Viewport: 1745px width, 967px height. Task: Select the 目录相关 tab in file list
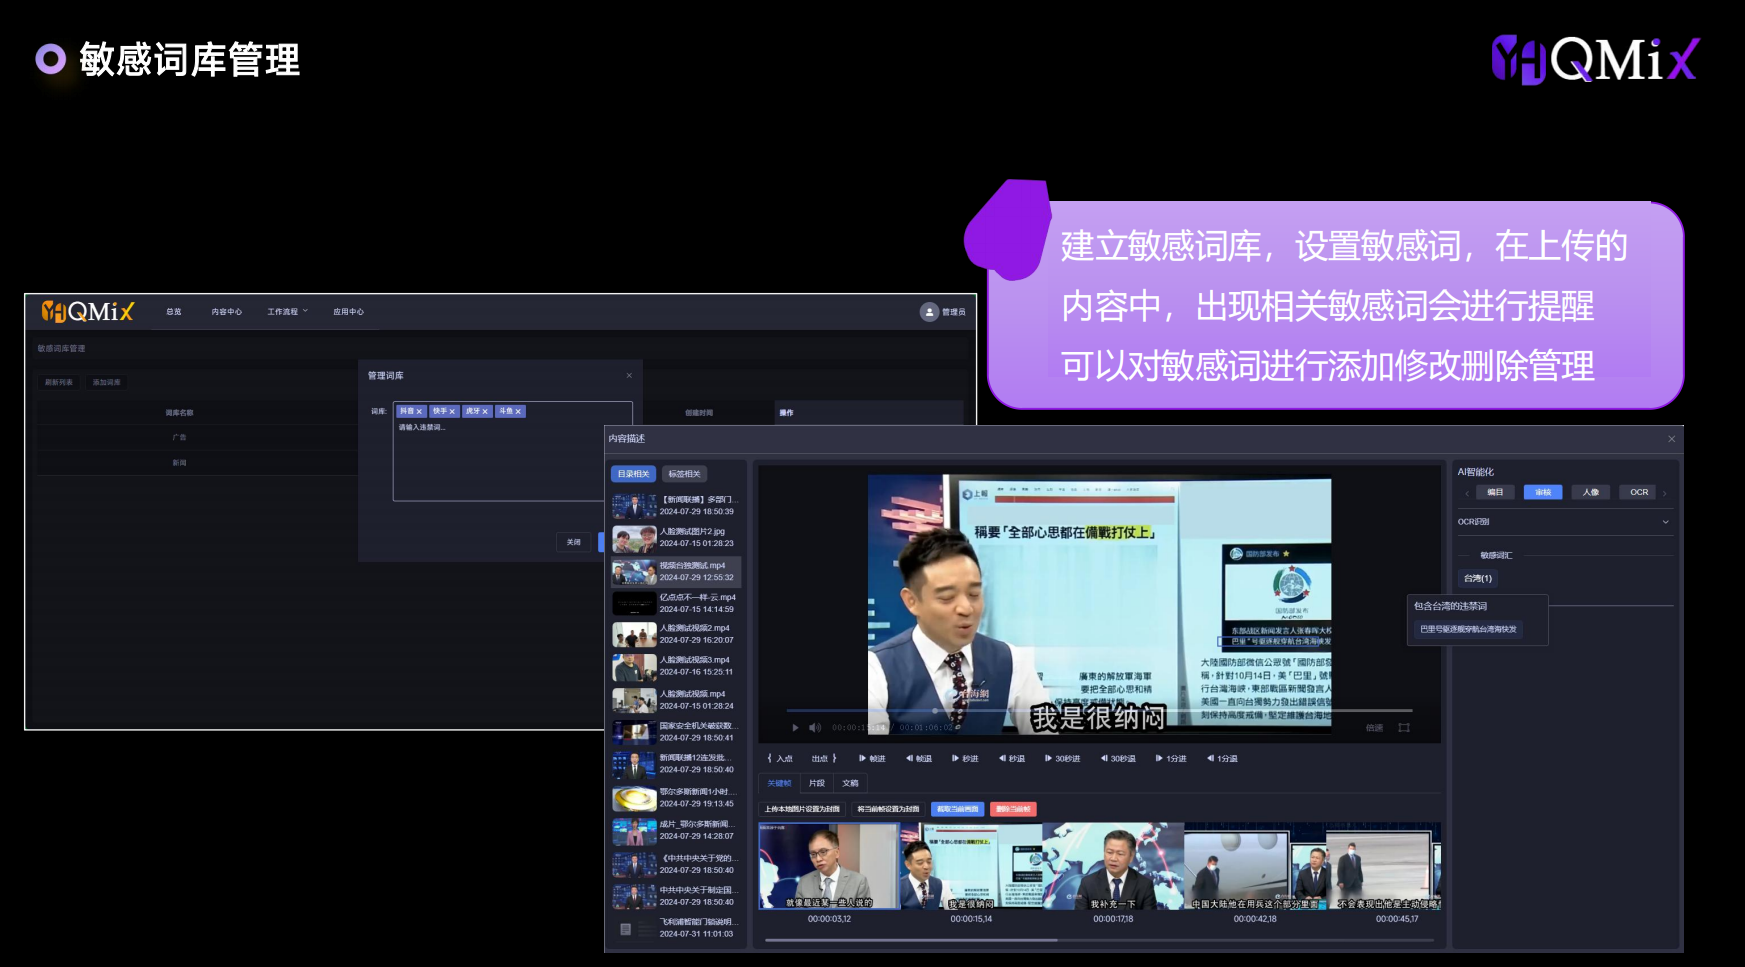click(633, 474)
